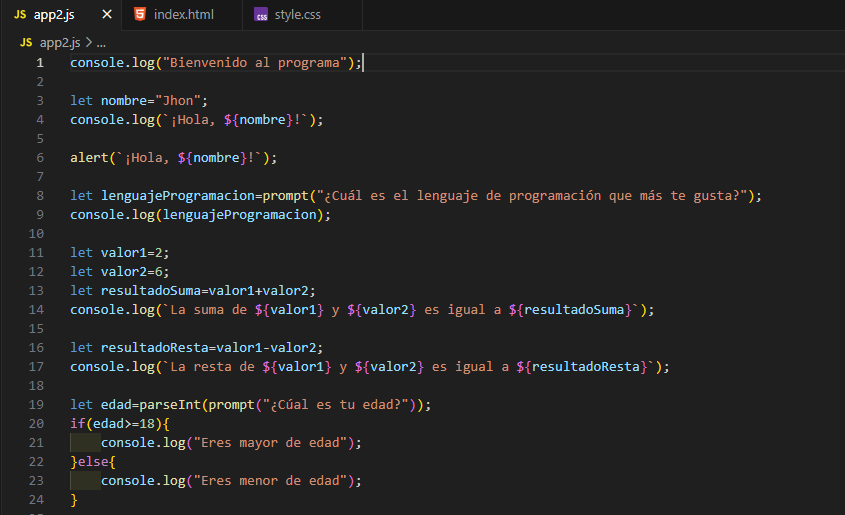Viewport: 845px width, 515px height.
Task: Click line number 8 in the gutter
Action: pyautogui.click(x=40, y=196)
